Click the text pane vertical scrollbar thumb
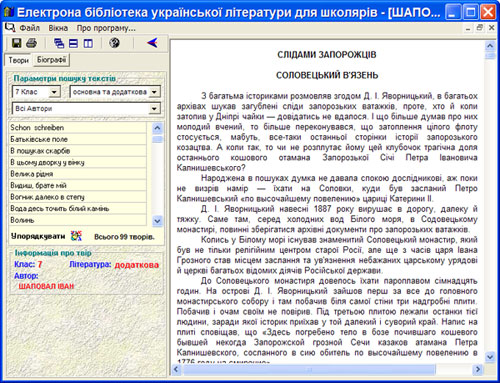The image size is (500, 383). [490, 55]
